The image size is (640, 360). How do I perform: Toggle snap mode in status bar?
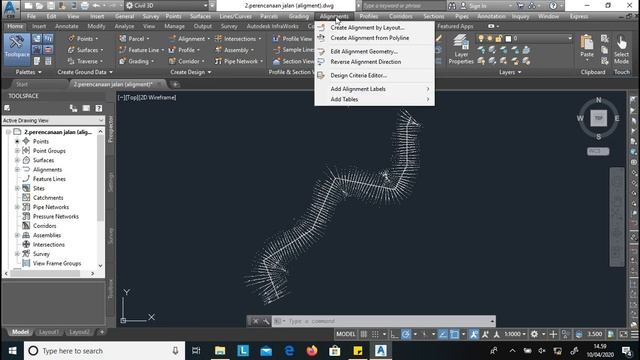tap(375, 334)
